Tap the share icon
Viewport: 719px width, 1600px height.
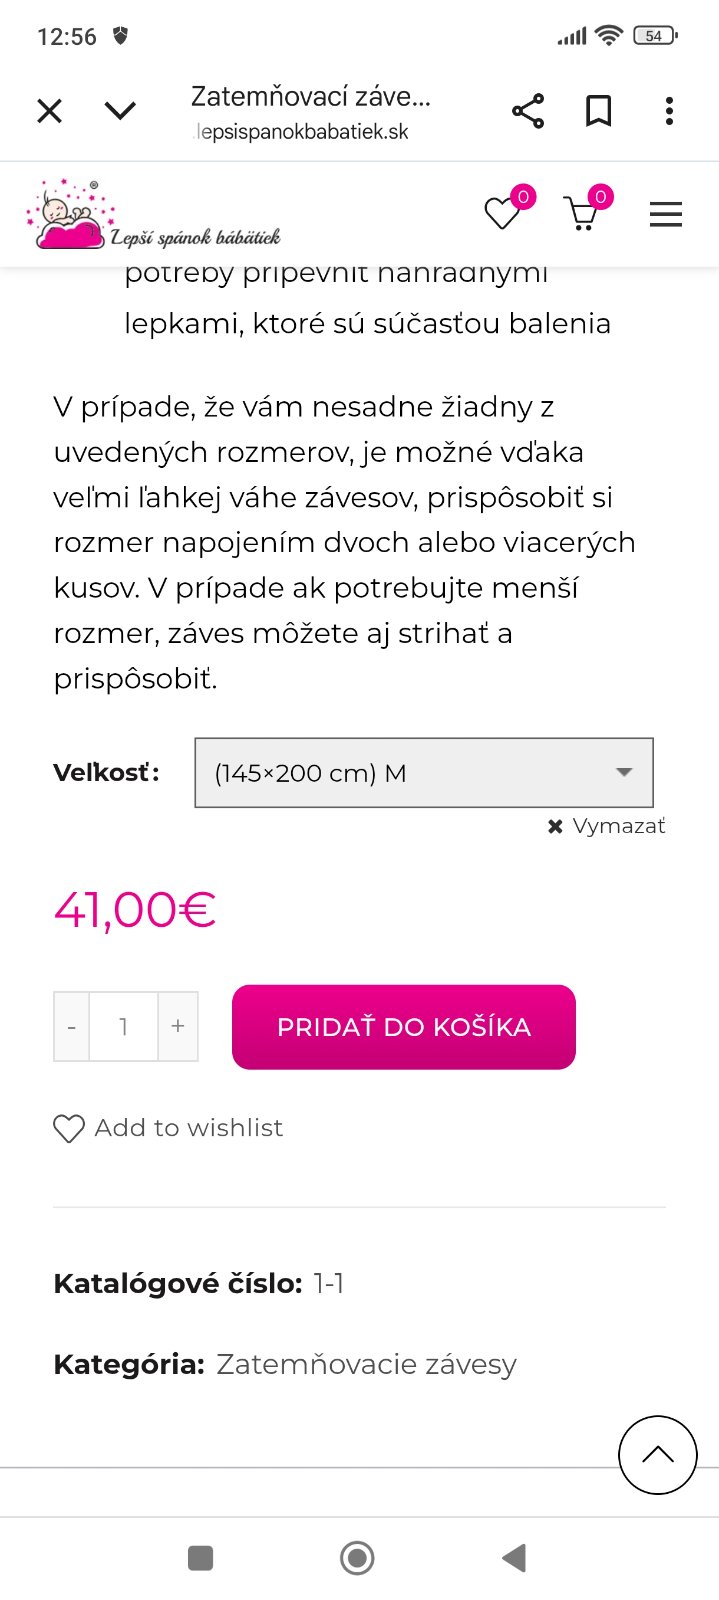[528, 111]
